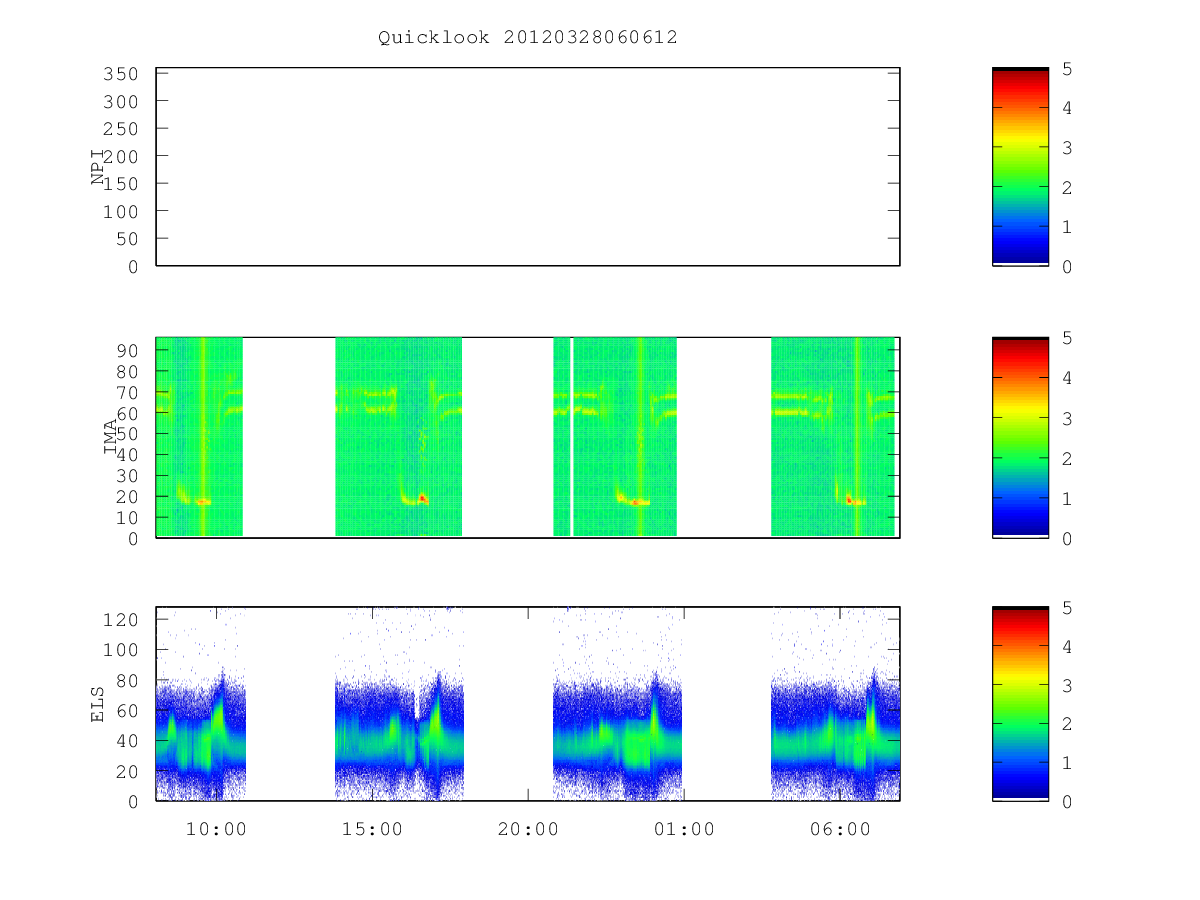Click the 20:00 time axis label
The height and width of the screenshot is (900, 1200).
[x=528, y=829]
